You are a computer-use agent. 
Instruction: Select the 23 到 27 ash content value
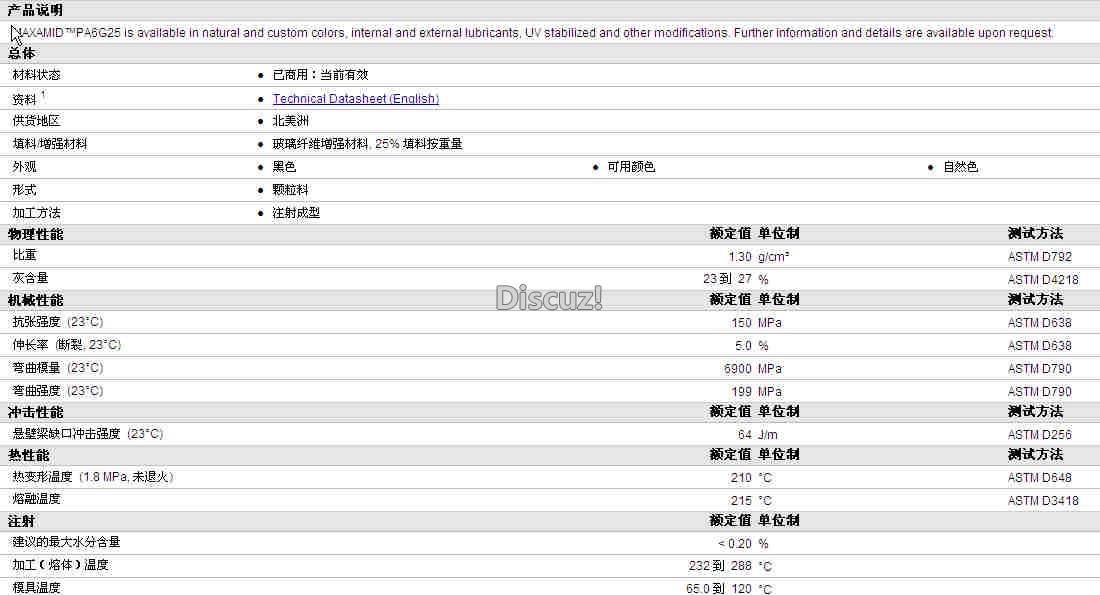[x=727, y=279]
